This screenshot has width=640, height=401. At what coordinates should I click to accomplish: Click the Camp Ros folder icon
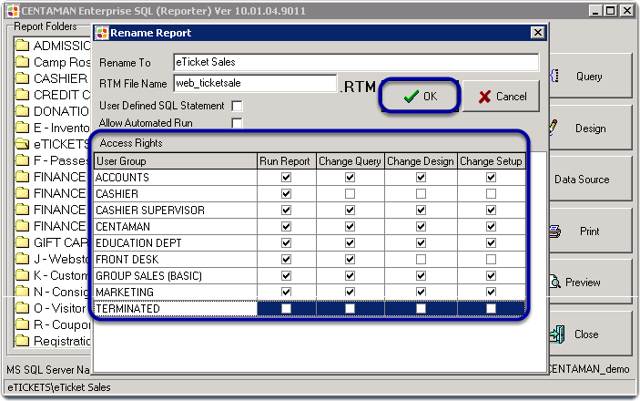point(23,62)
